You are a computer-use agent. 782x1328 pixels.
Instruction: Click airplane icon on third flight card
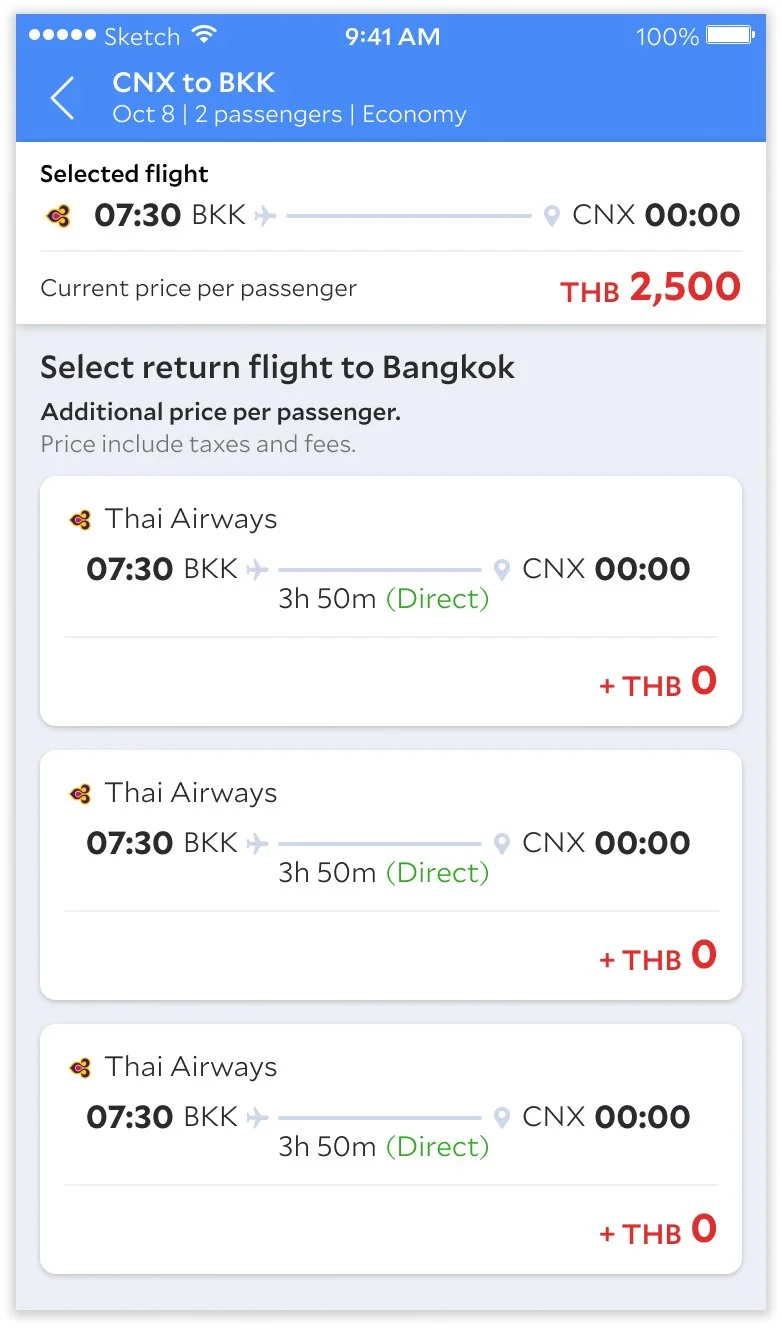[258, 1117]
